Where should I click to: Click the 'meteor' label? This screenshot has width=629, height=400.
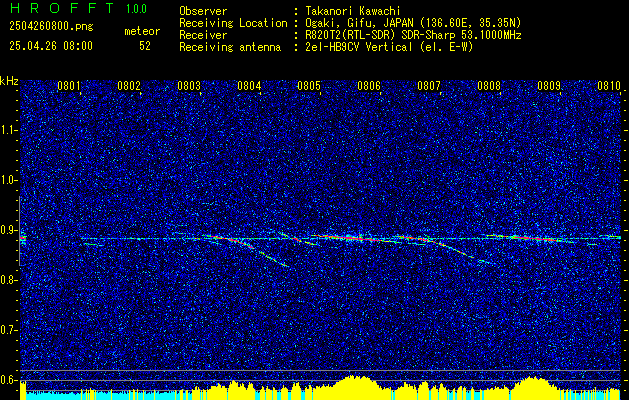point(142,31)
